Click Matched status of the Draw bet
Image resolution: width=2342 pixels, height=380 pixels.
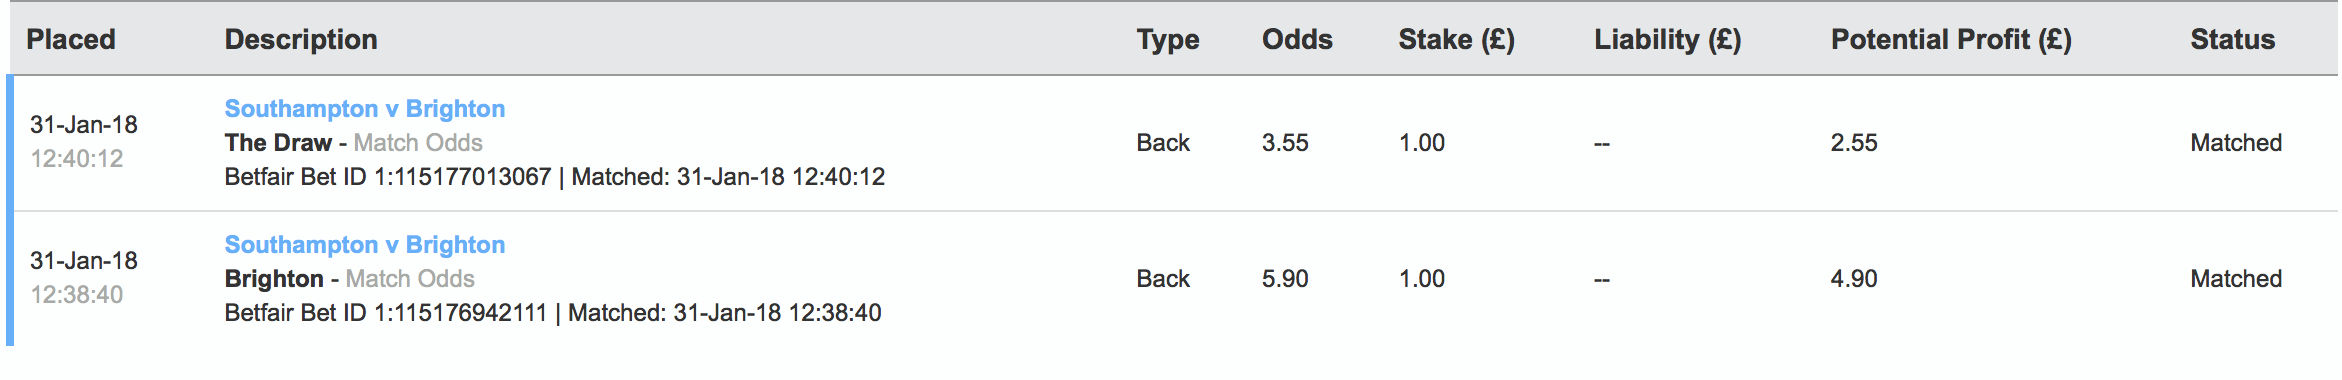[x=2236, y=143]
